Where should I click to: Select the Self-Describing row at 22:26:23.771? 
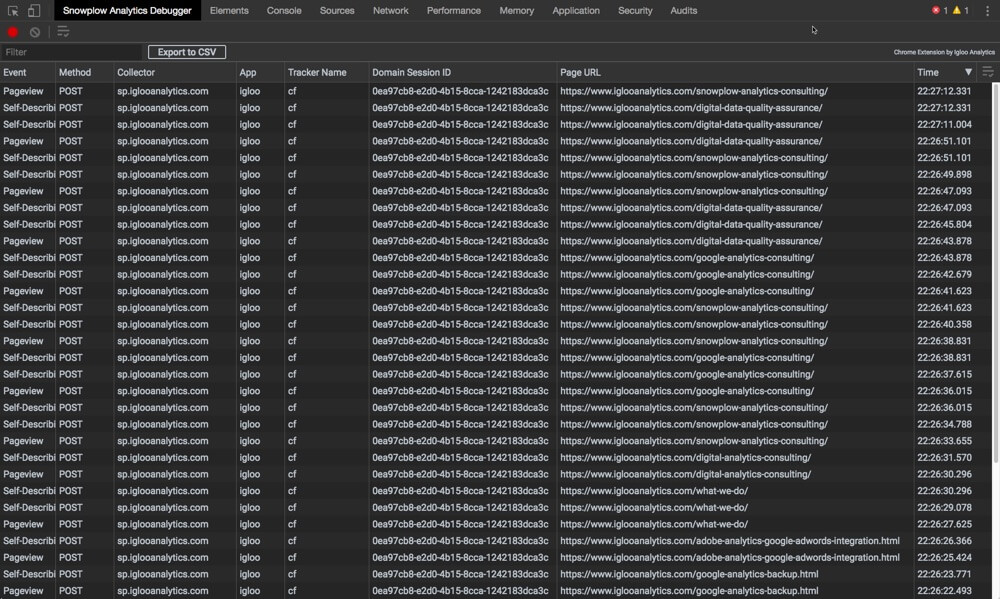pyautogui.click(x=496, y=574)
